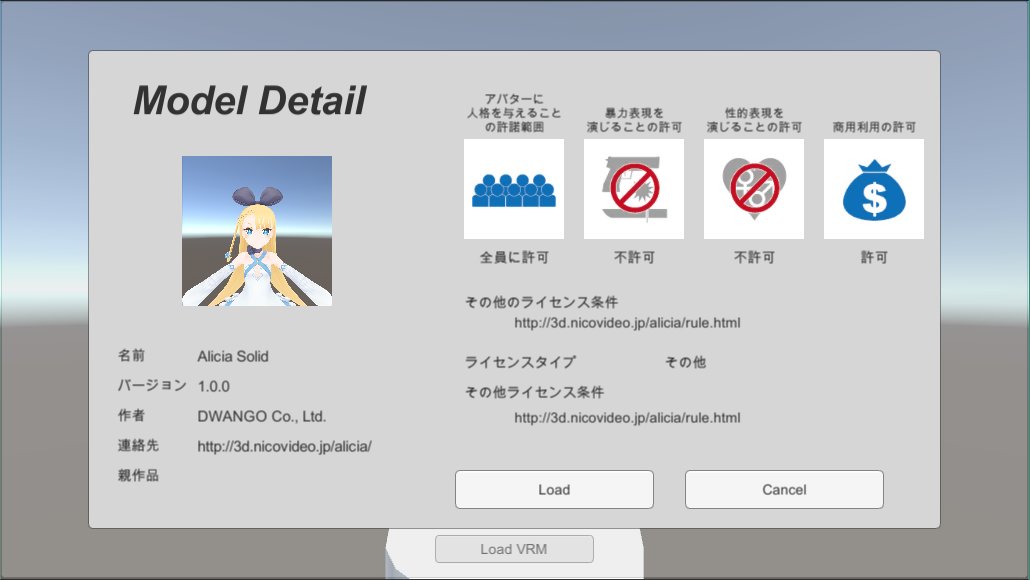Image resolution: width=1030 pixels, height=580 pixels.
Task: Click the 暴力表現を演じることの許可 caption
Action: 635,120
